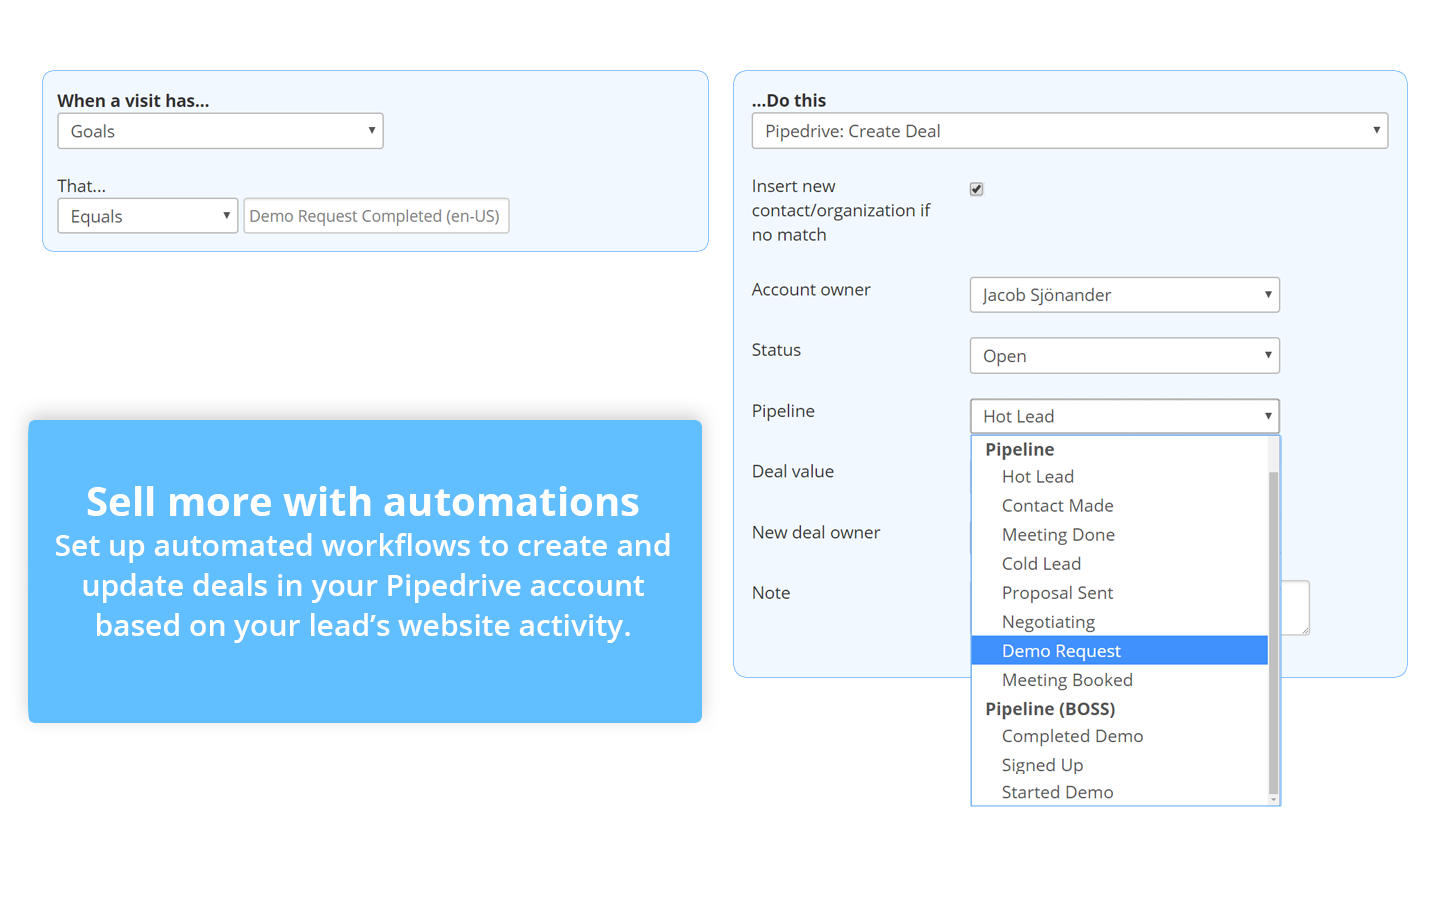The width and height of the screenshot is (1440, 900).
Task: Select the Meeting Booked stage
Action: [x=1067, y=679]
